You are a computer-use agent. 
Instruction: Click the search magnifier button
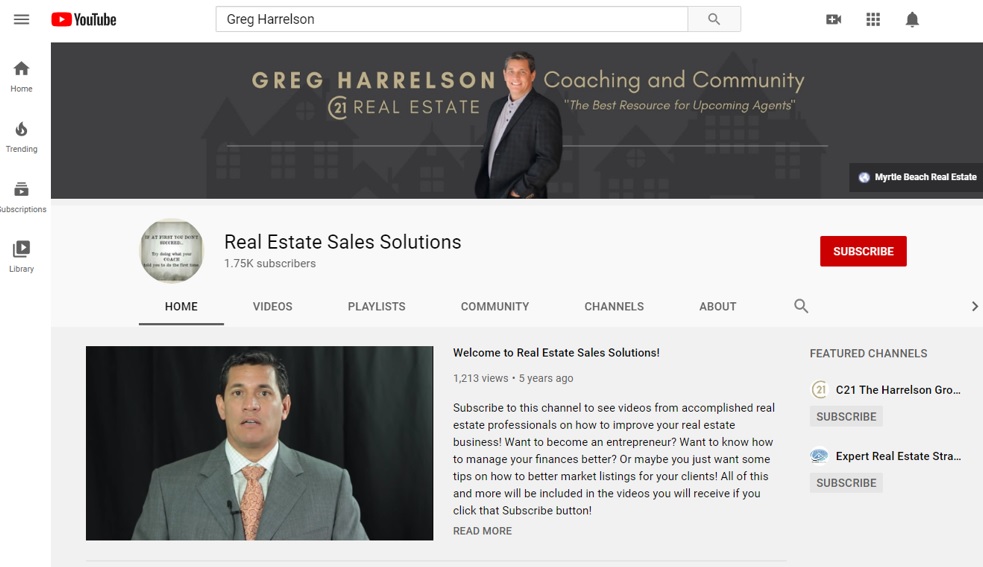[x=714, y=19]
